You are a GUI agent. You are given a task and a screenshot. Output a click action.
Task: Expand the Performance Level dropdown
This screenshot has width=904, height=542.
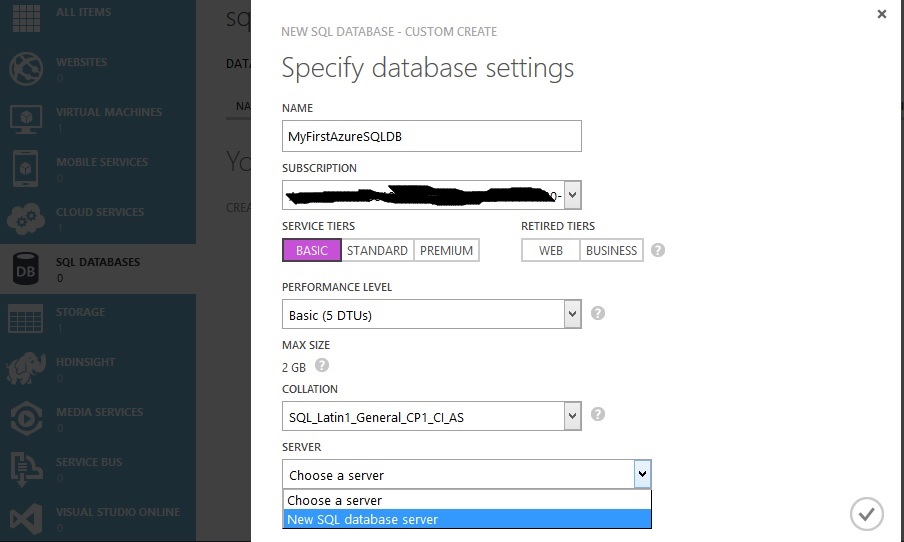coord(572,315)
